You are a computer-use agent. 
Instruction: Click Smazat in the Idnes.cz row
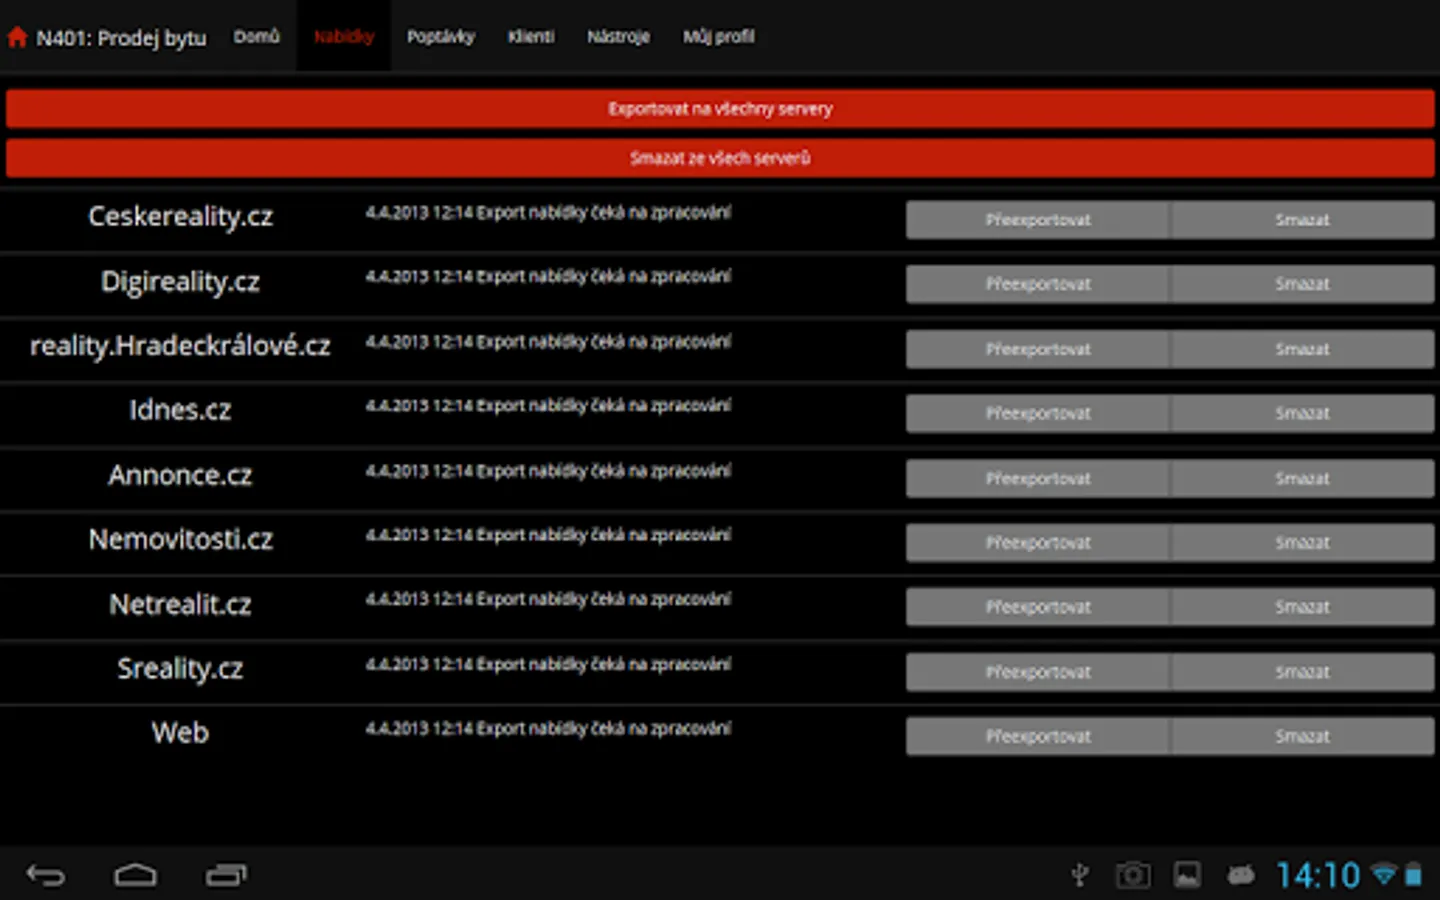point(1302,413)
